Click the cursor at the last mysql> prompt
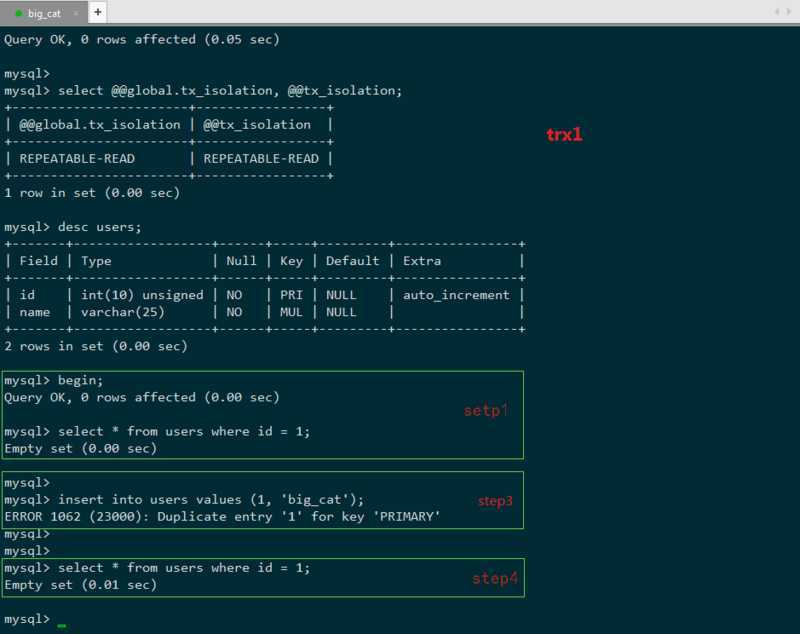The image size is (800, 634). point(62,625)
